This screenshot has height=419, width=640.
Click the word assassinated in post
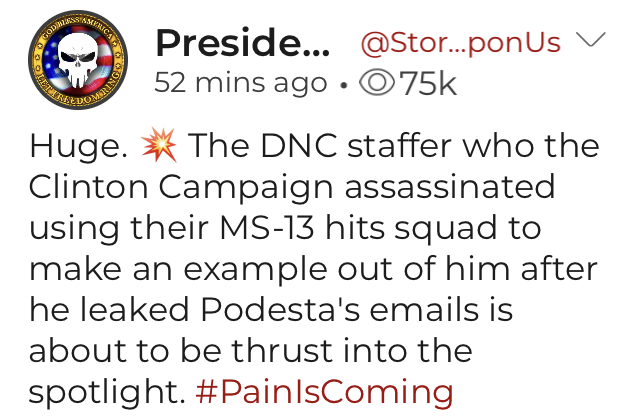point(450,186)
